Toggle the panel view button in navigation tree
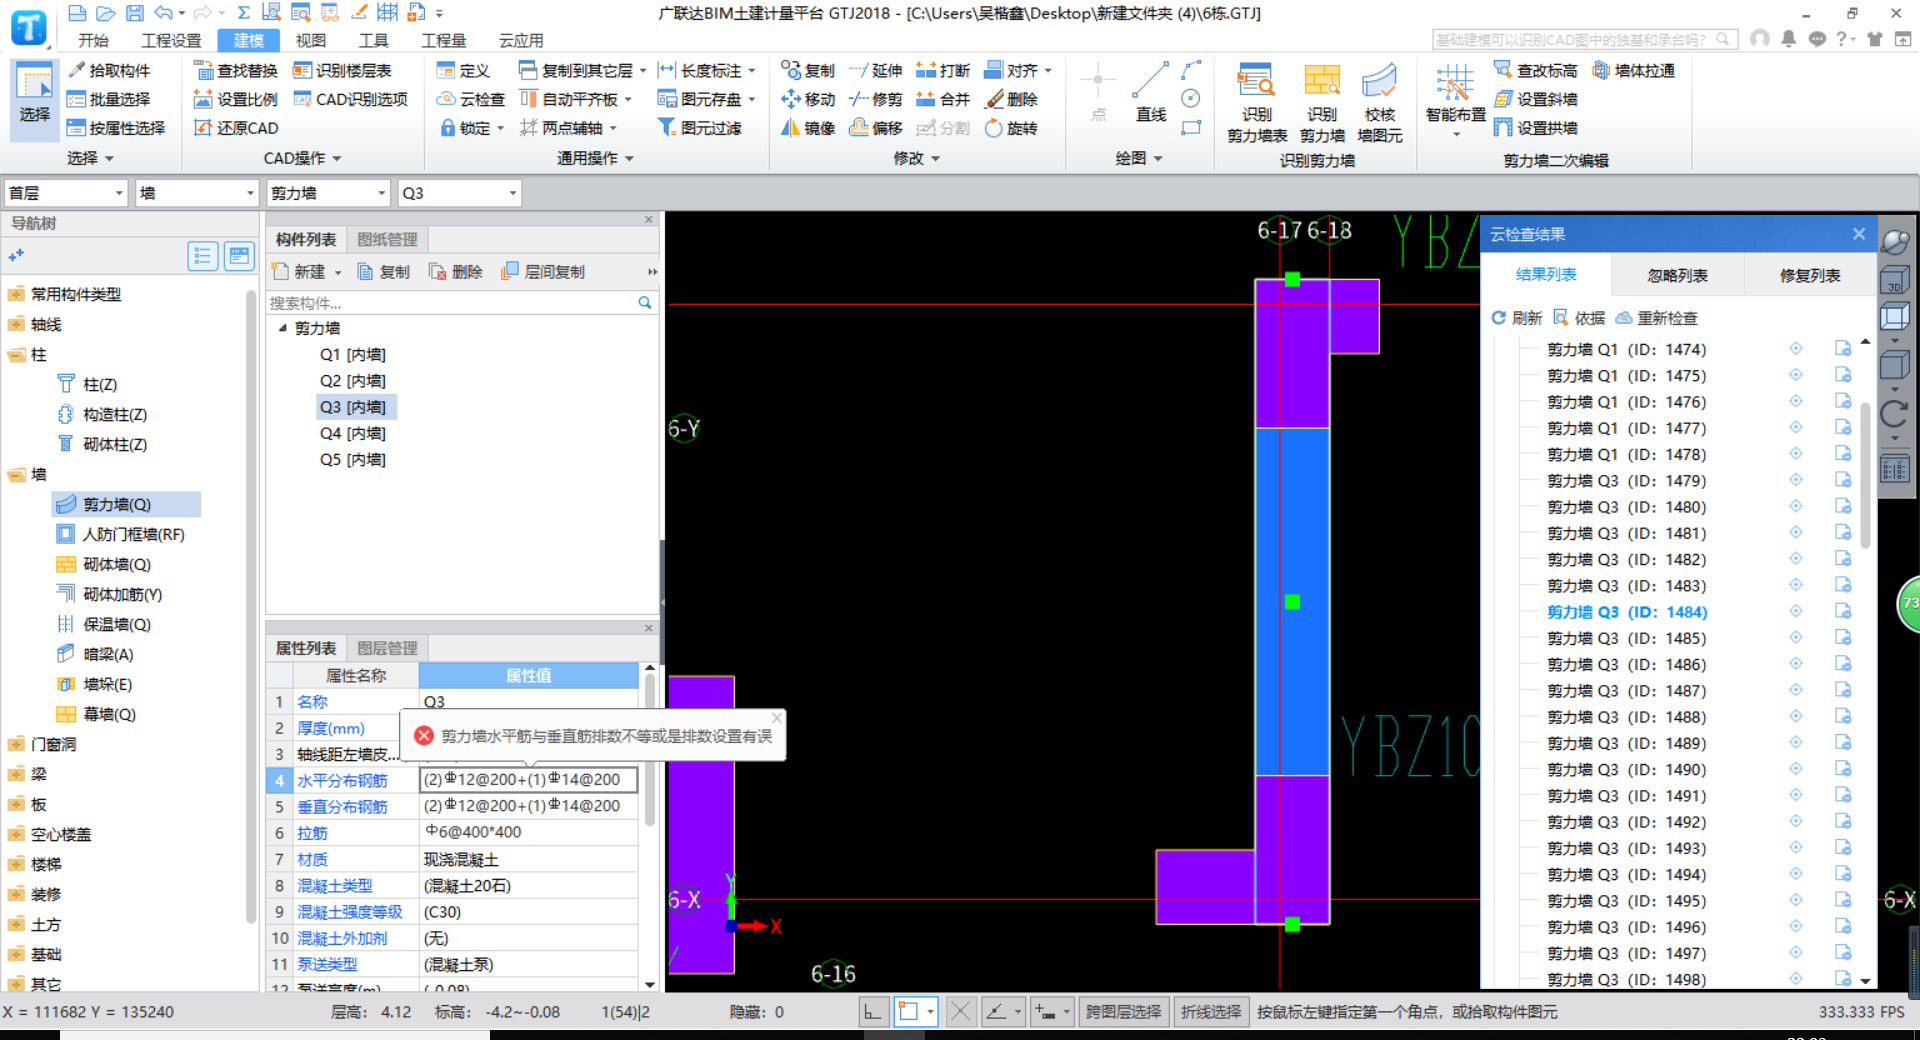This screenshot has width=1920, height=1040. pyautogui.click(x=239, y=257)
